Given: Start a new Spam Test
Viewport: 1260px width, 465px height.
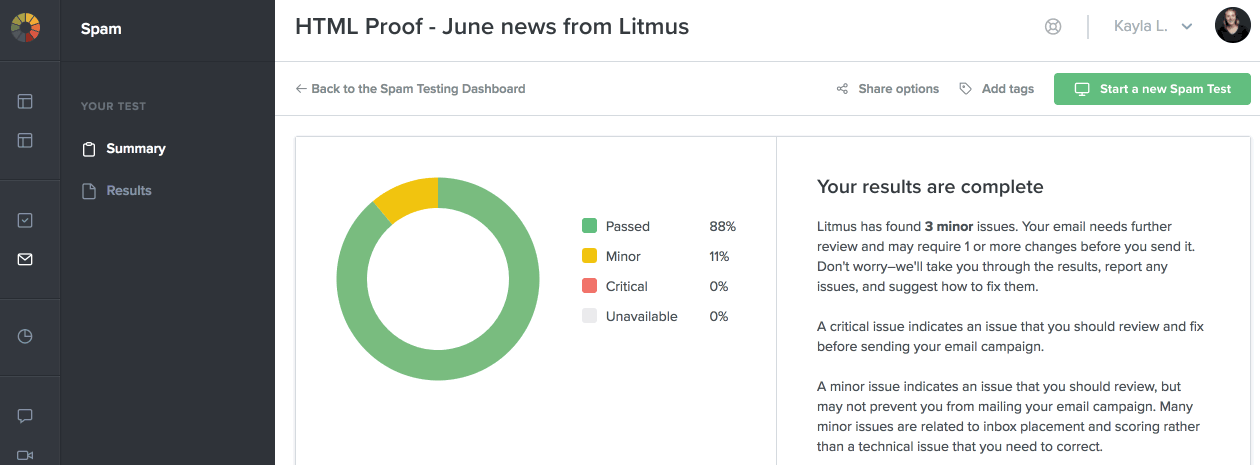Looking at the screenshot, I should click(x=1152, y=89).
